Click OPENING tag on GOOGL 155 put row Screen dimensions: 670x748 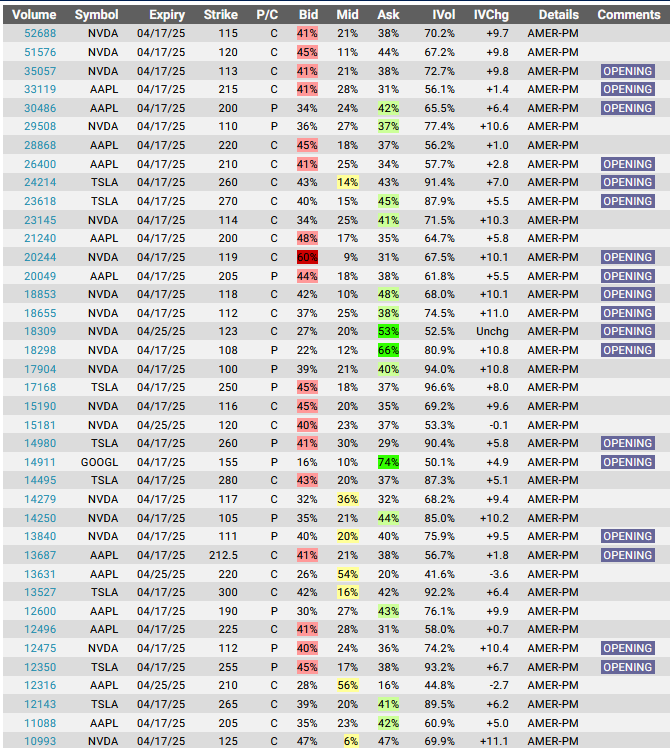tap(628, 462)
